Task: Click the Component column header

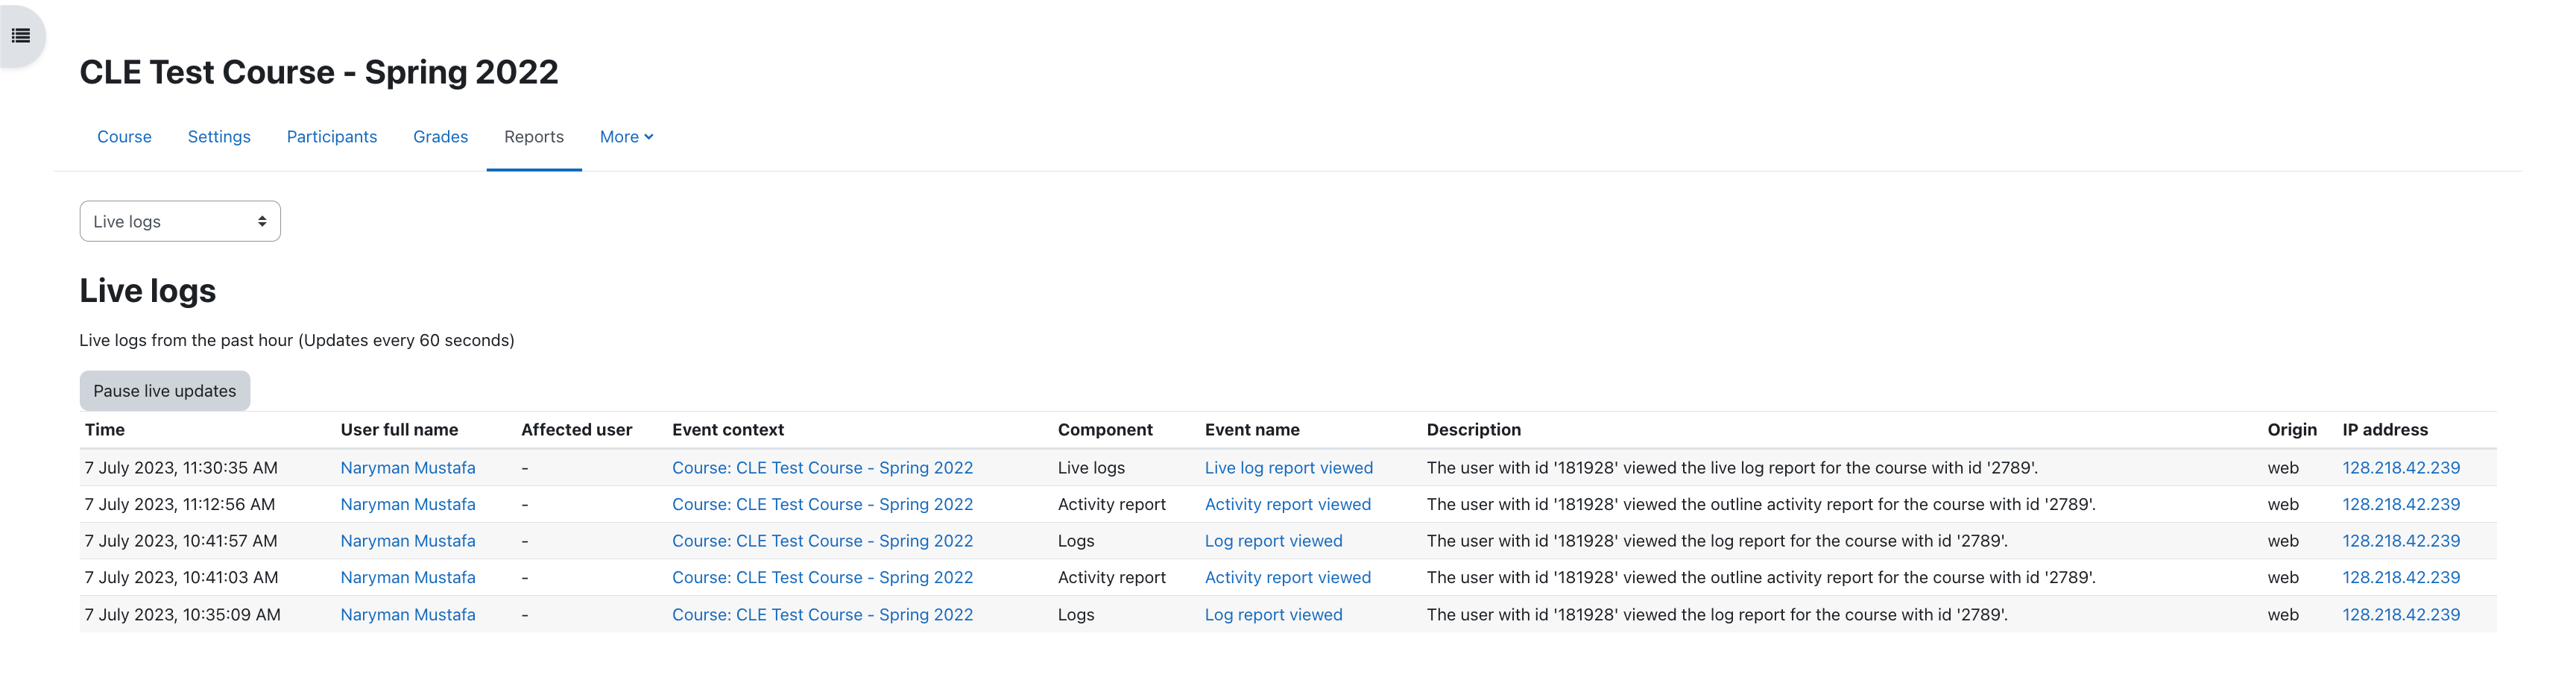Action: tap(1105, 430)
